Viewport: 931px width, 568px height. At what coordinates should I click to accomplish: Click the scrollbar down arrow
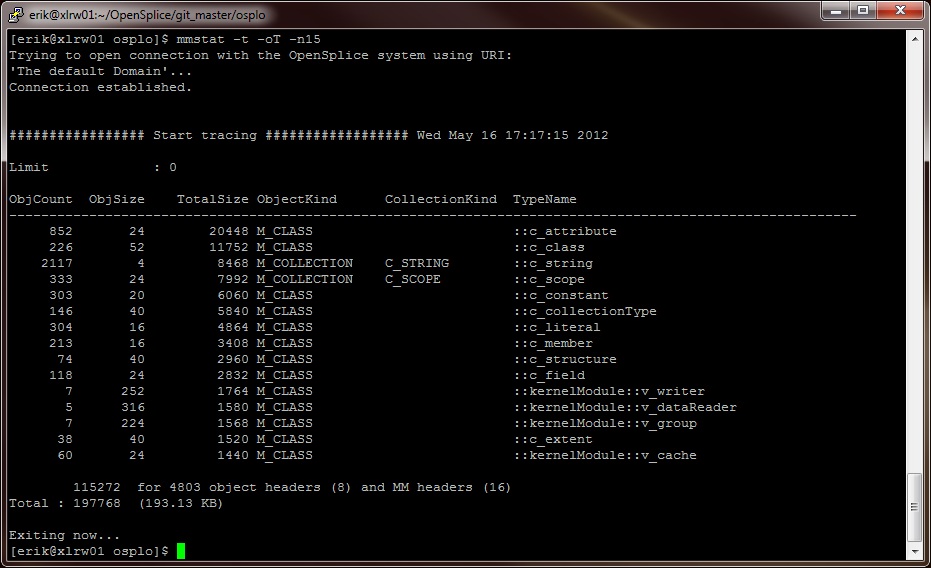(914, 551)
